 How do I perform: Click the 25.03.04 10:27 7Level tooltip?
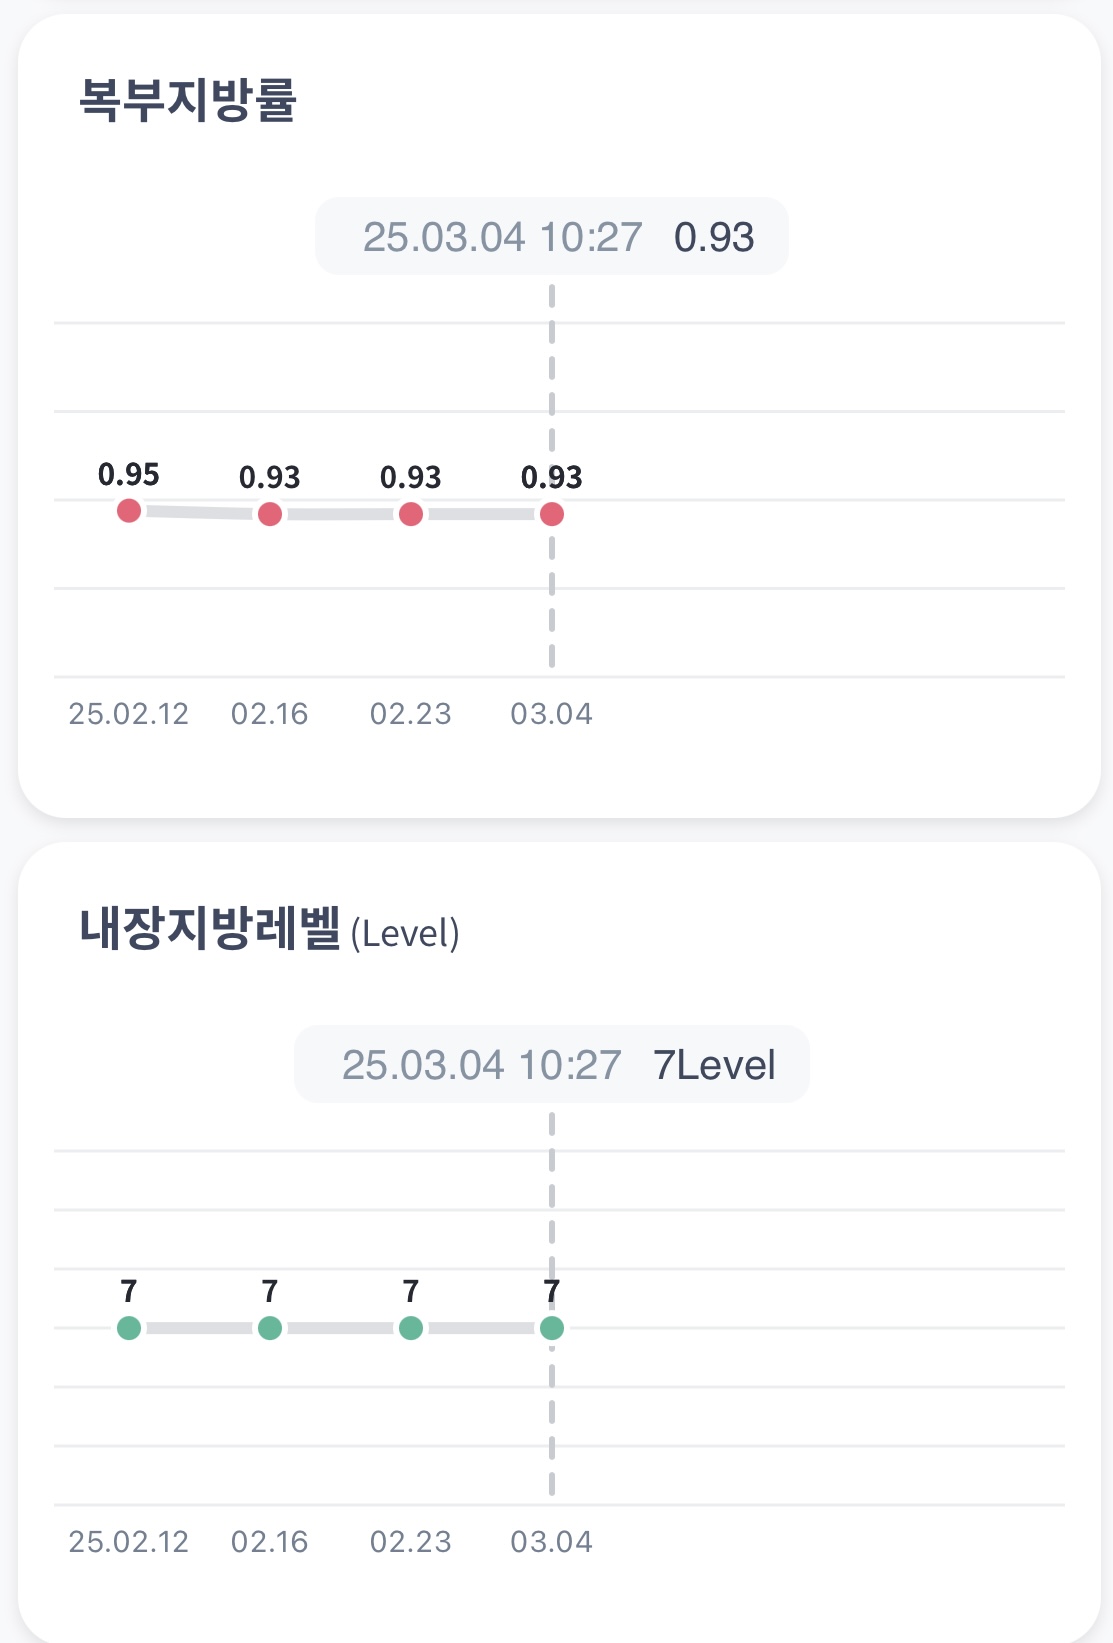tap(552, 1064)
